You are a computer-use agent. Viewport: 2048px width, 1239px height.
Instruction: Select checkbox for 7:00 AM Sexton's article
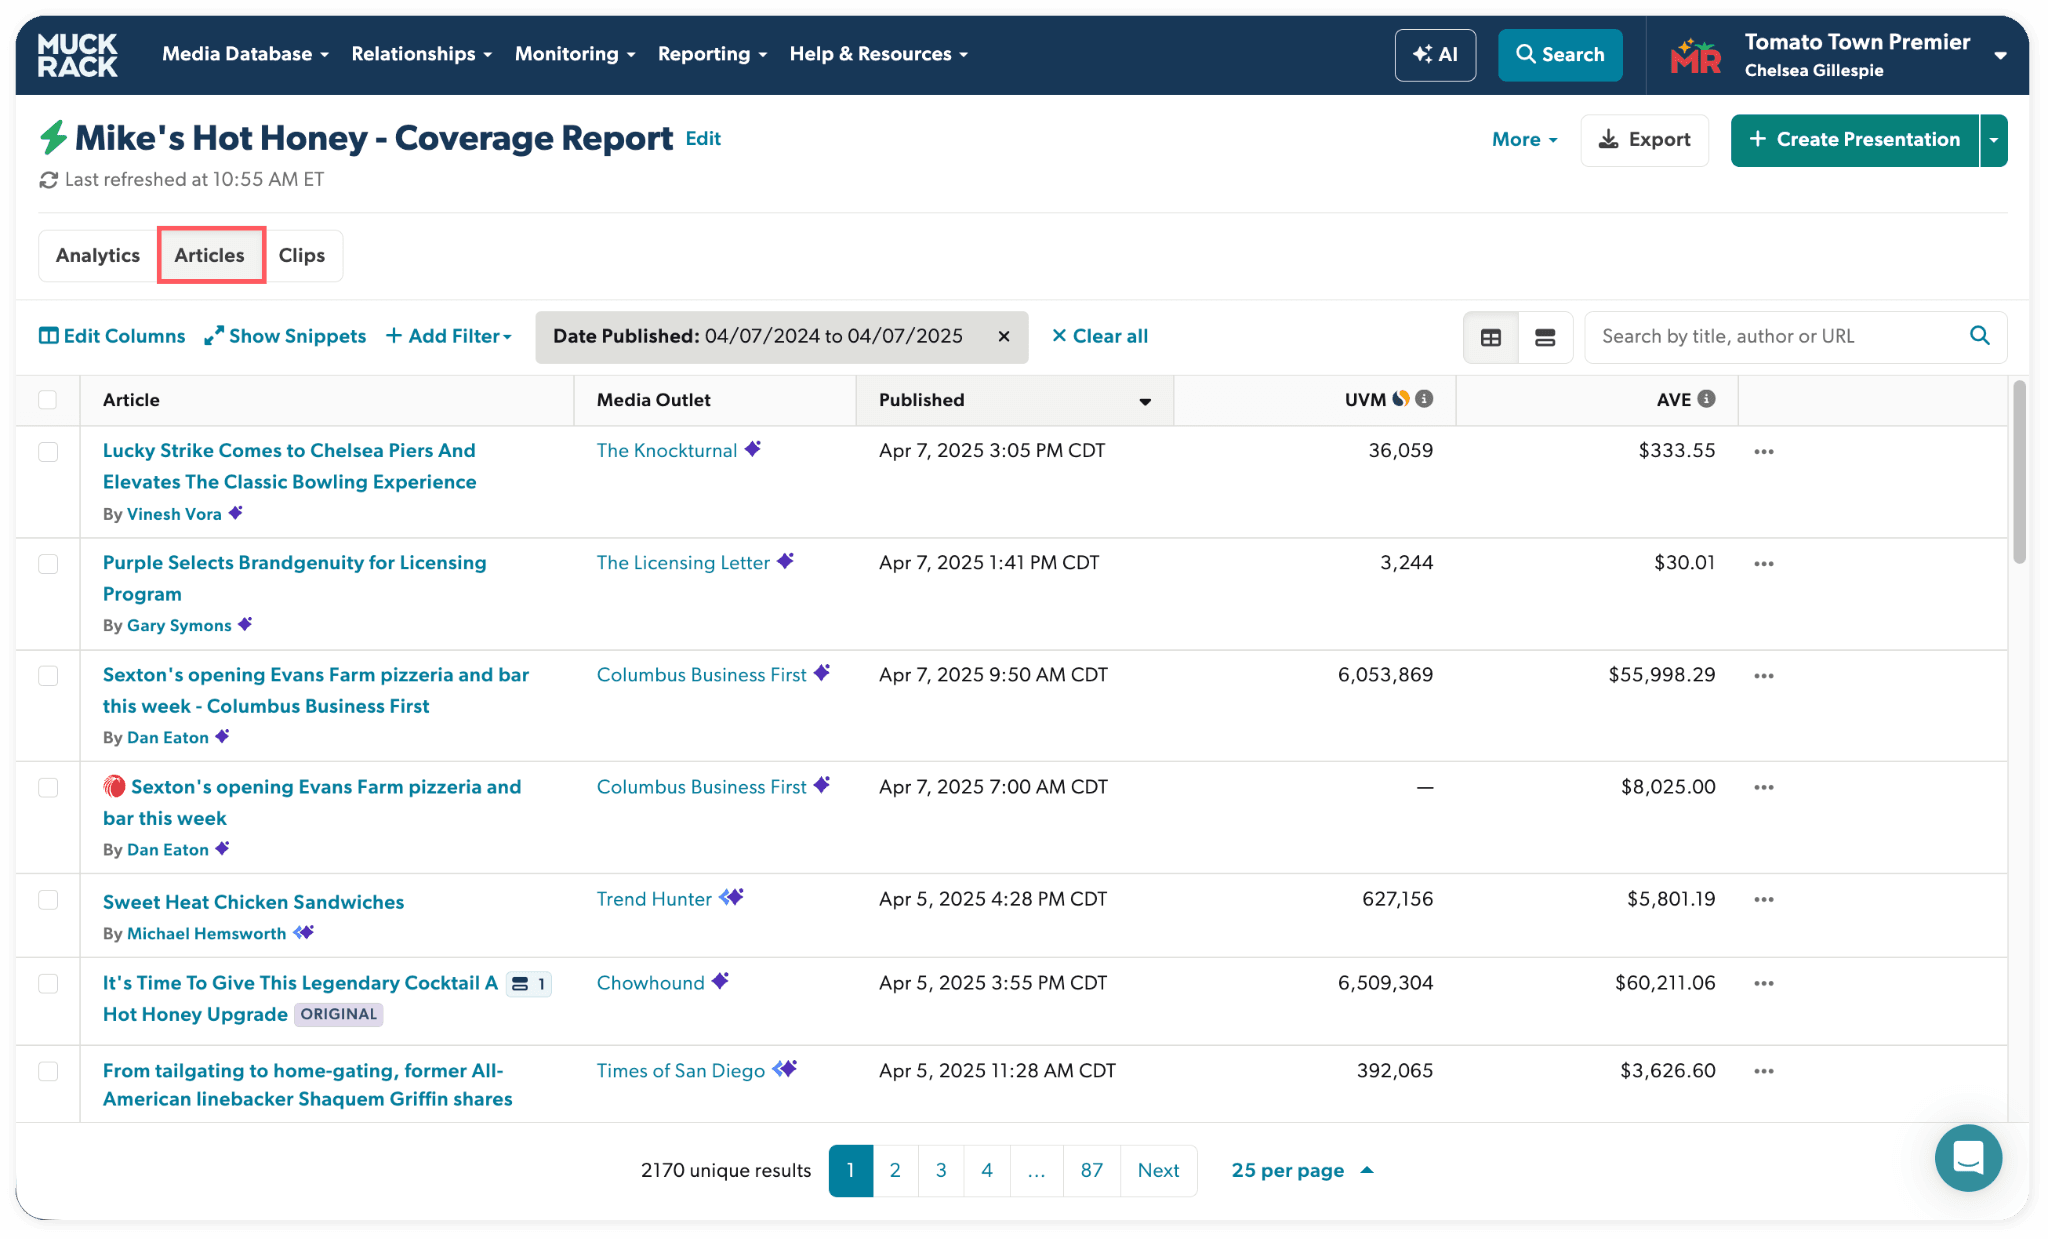pyautogui.click(x=48, y=788)
